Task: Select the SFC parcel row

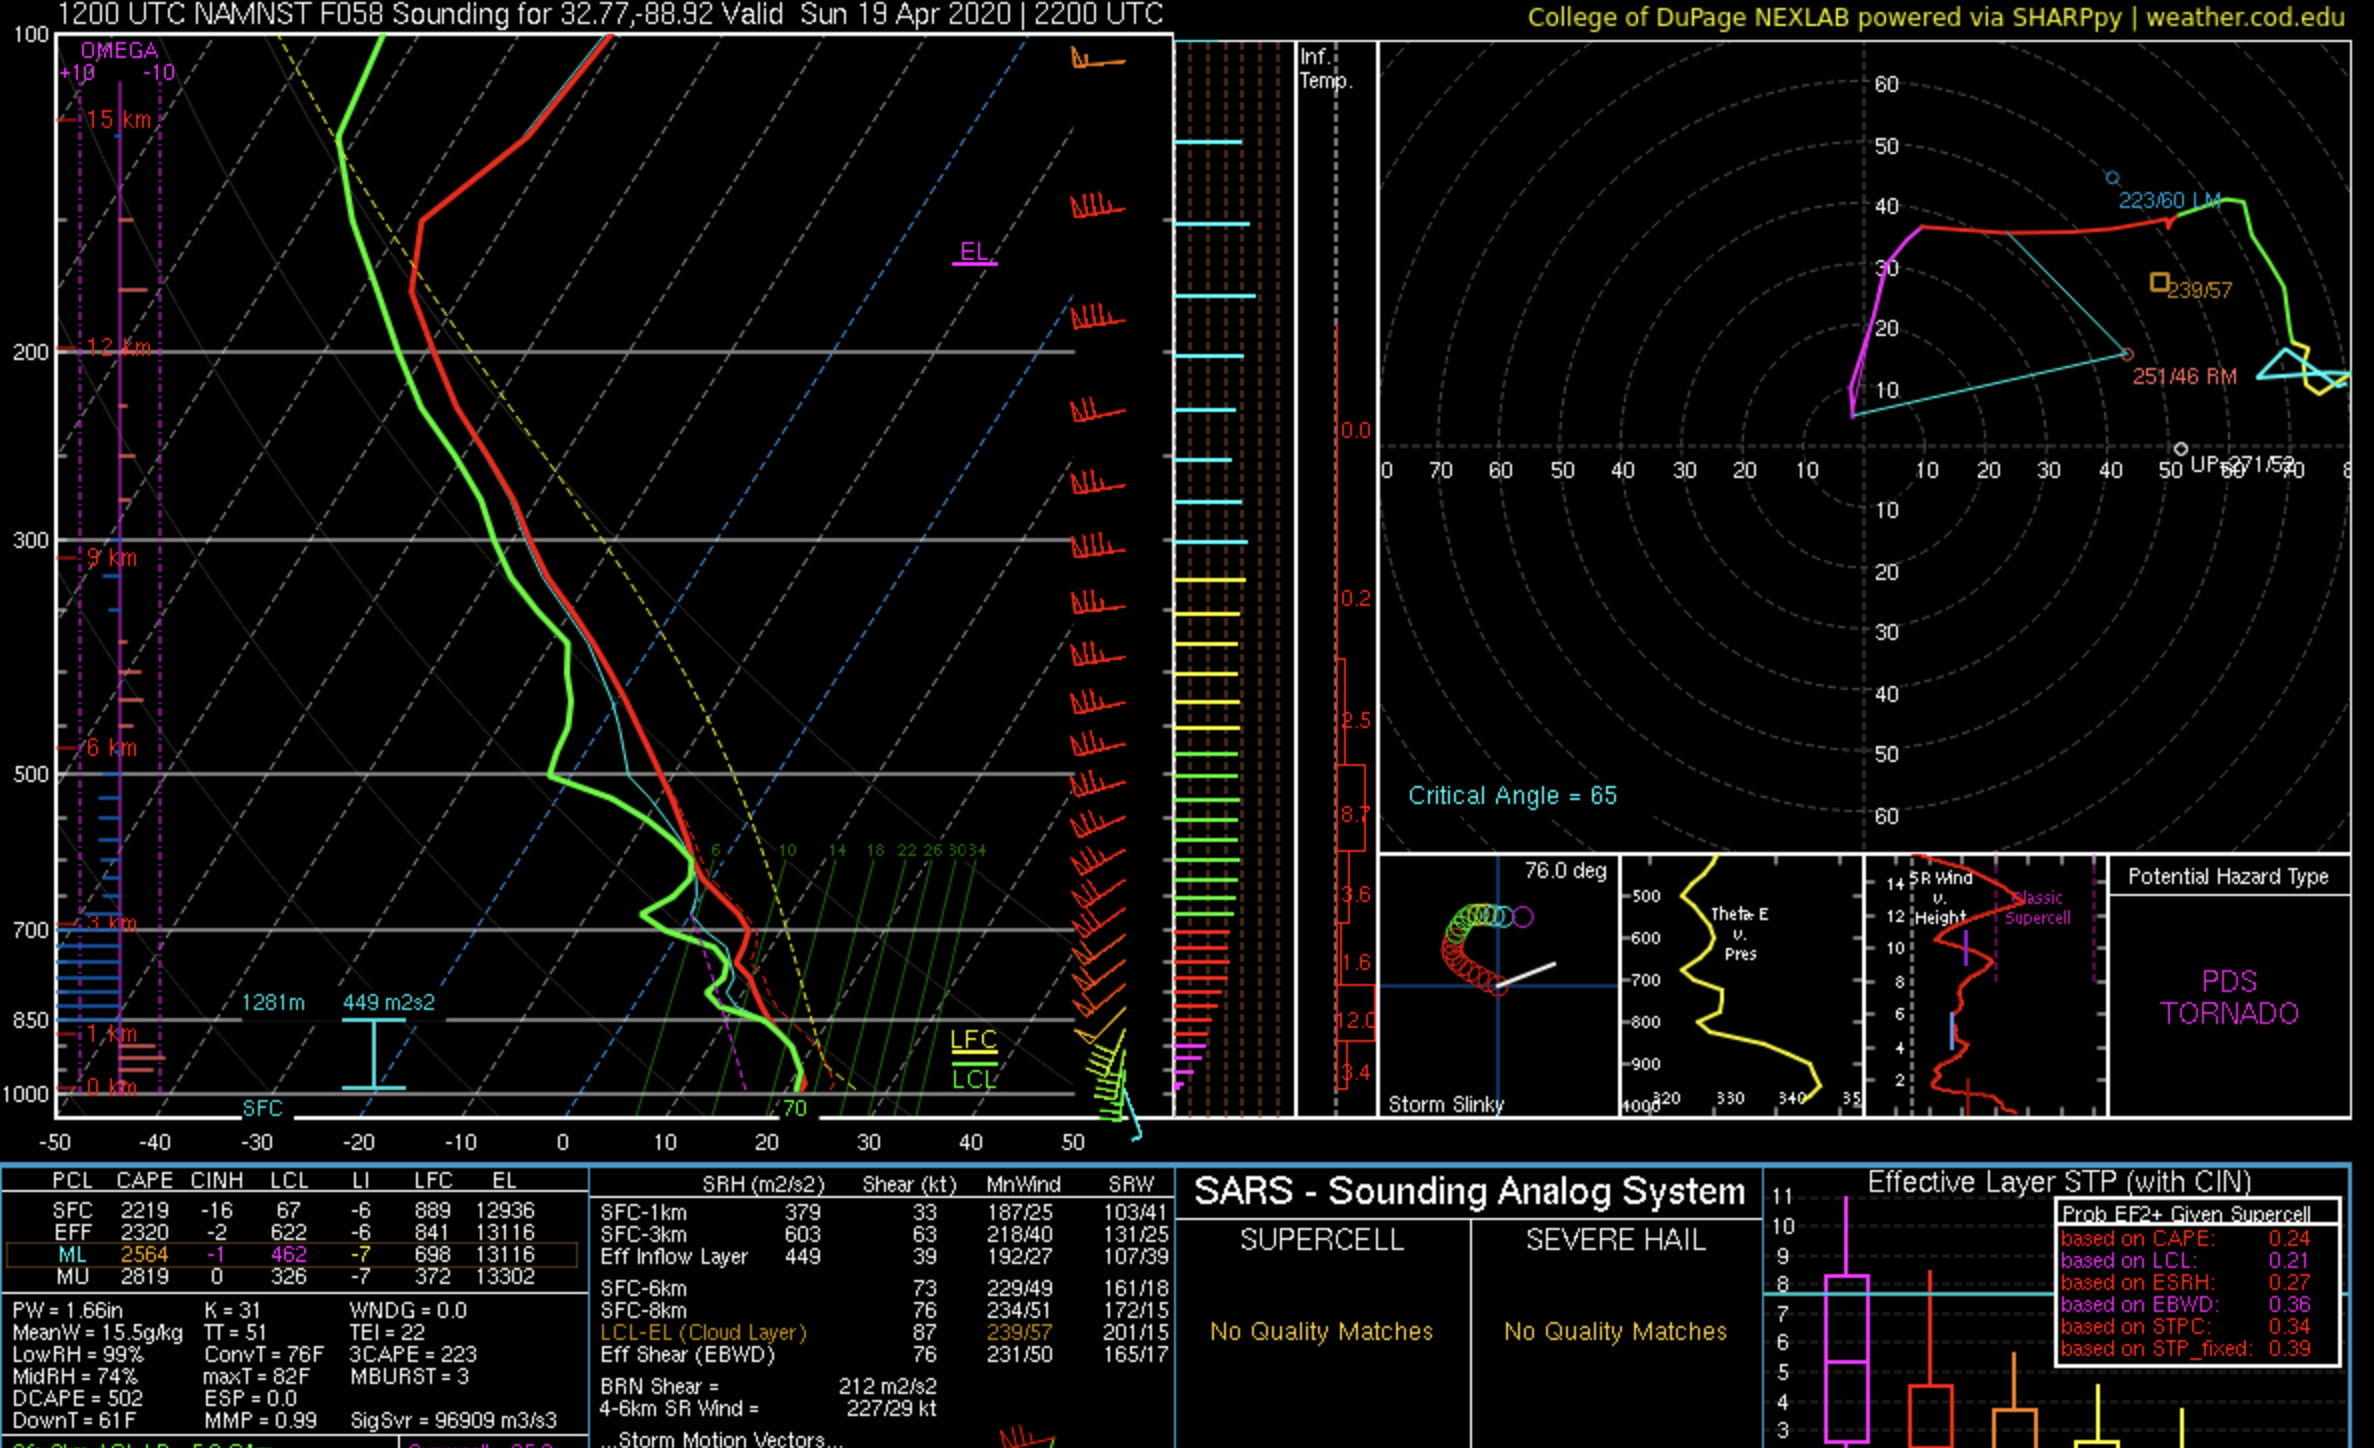Action: [290, 1211]
